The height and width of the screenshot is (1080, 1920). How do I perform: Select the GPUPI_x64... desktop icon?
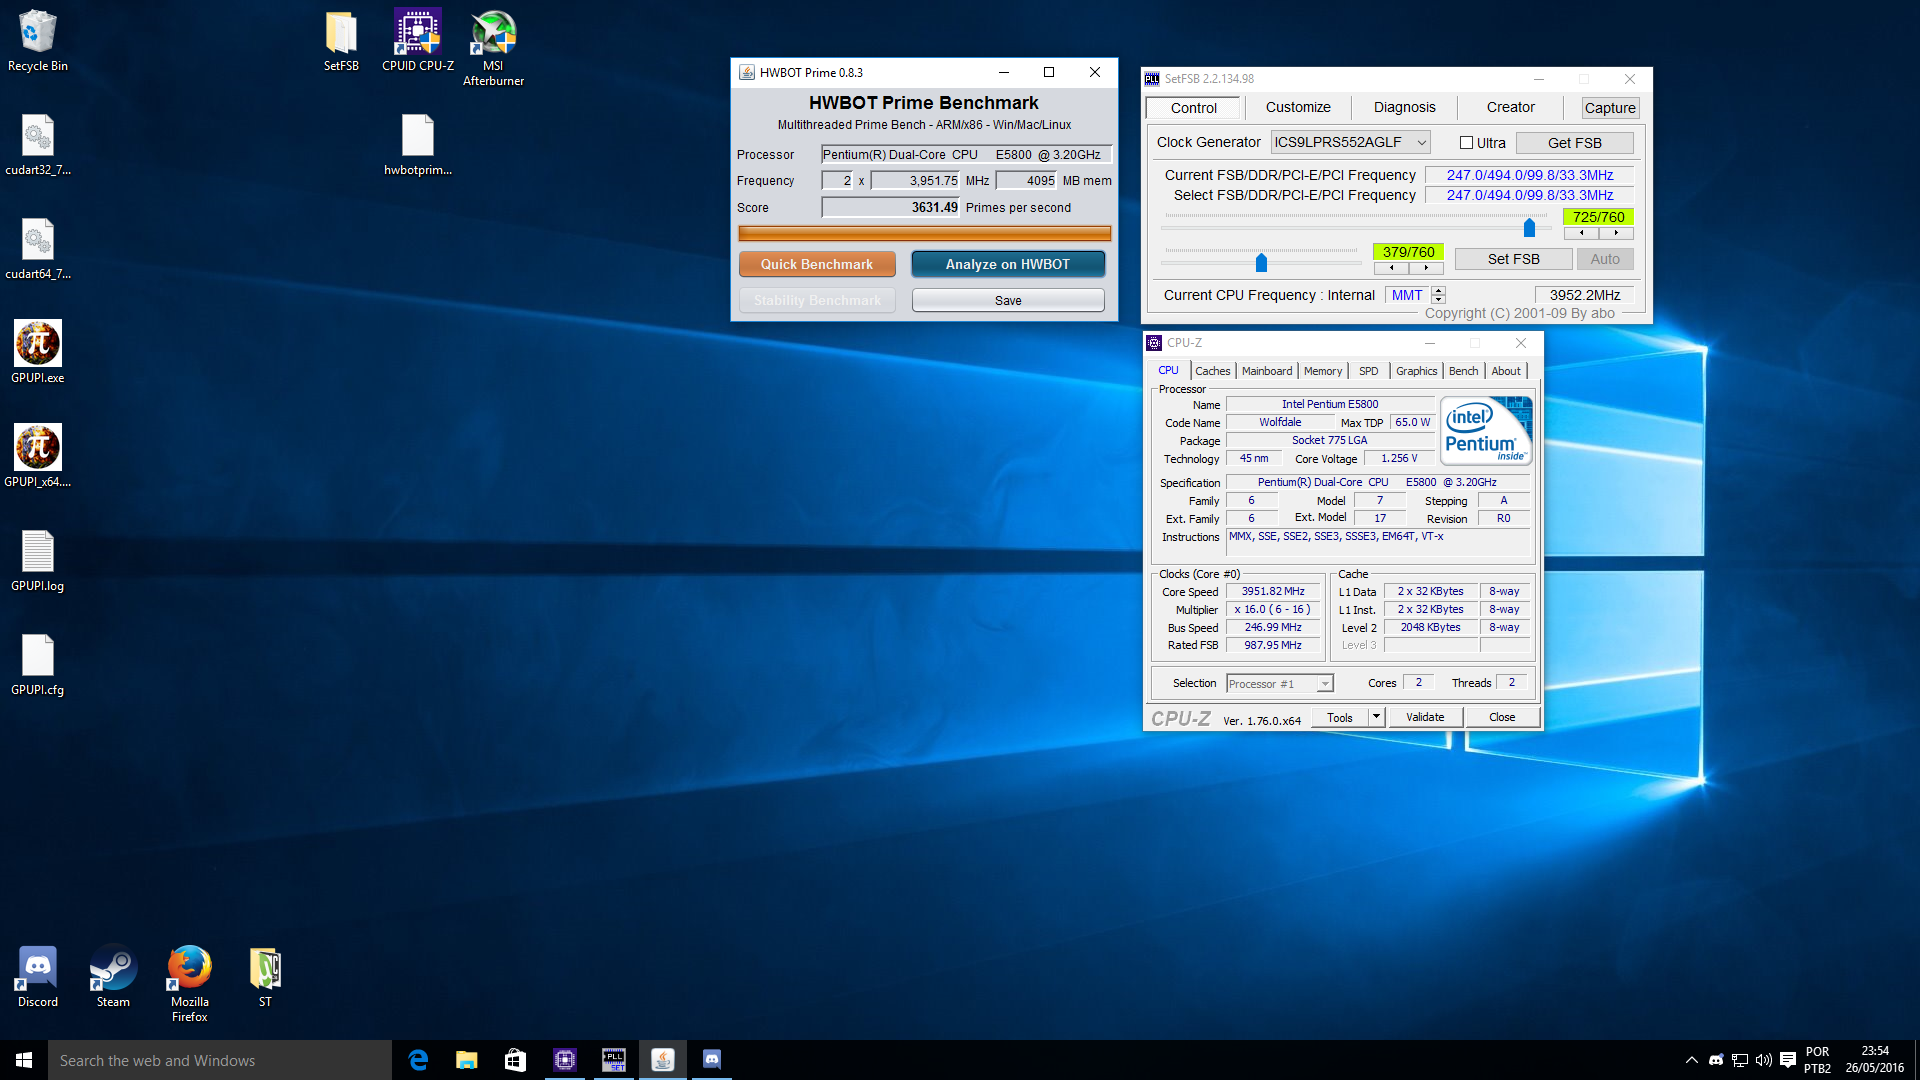click(x=38, y=457)
